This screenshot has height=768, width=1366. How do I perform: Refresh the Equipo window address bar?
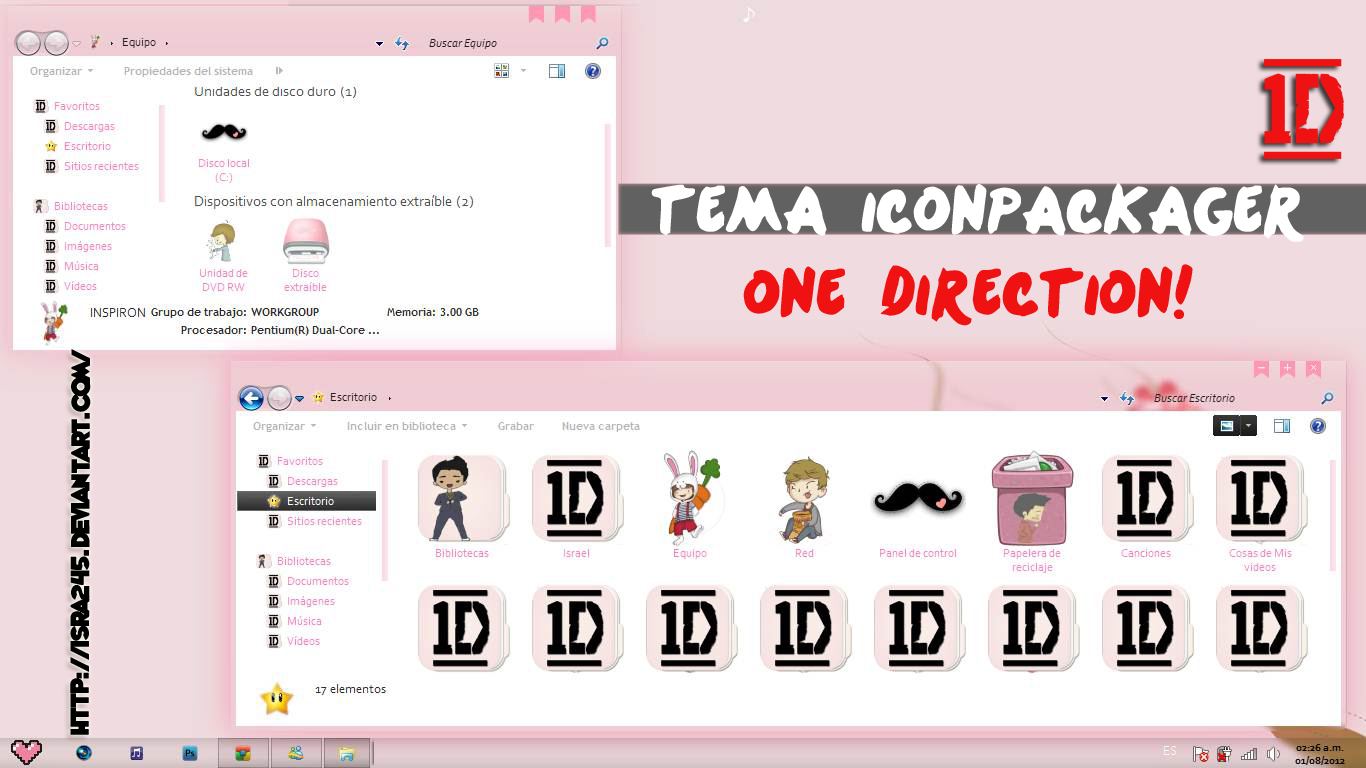402,43
